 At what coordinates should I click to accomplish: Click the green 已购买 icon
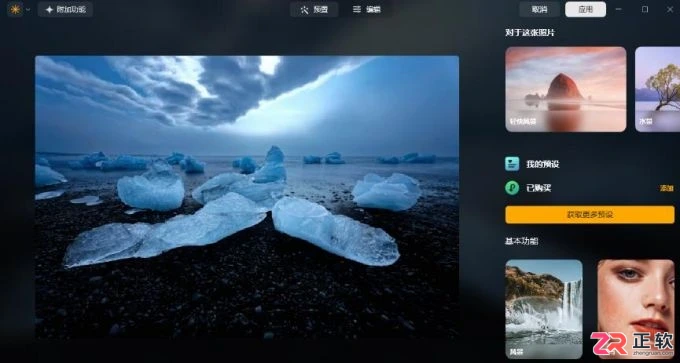click(512, 188)
